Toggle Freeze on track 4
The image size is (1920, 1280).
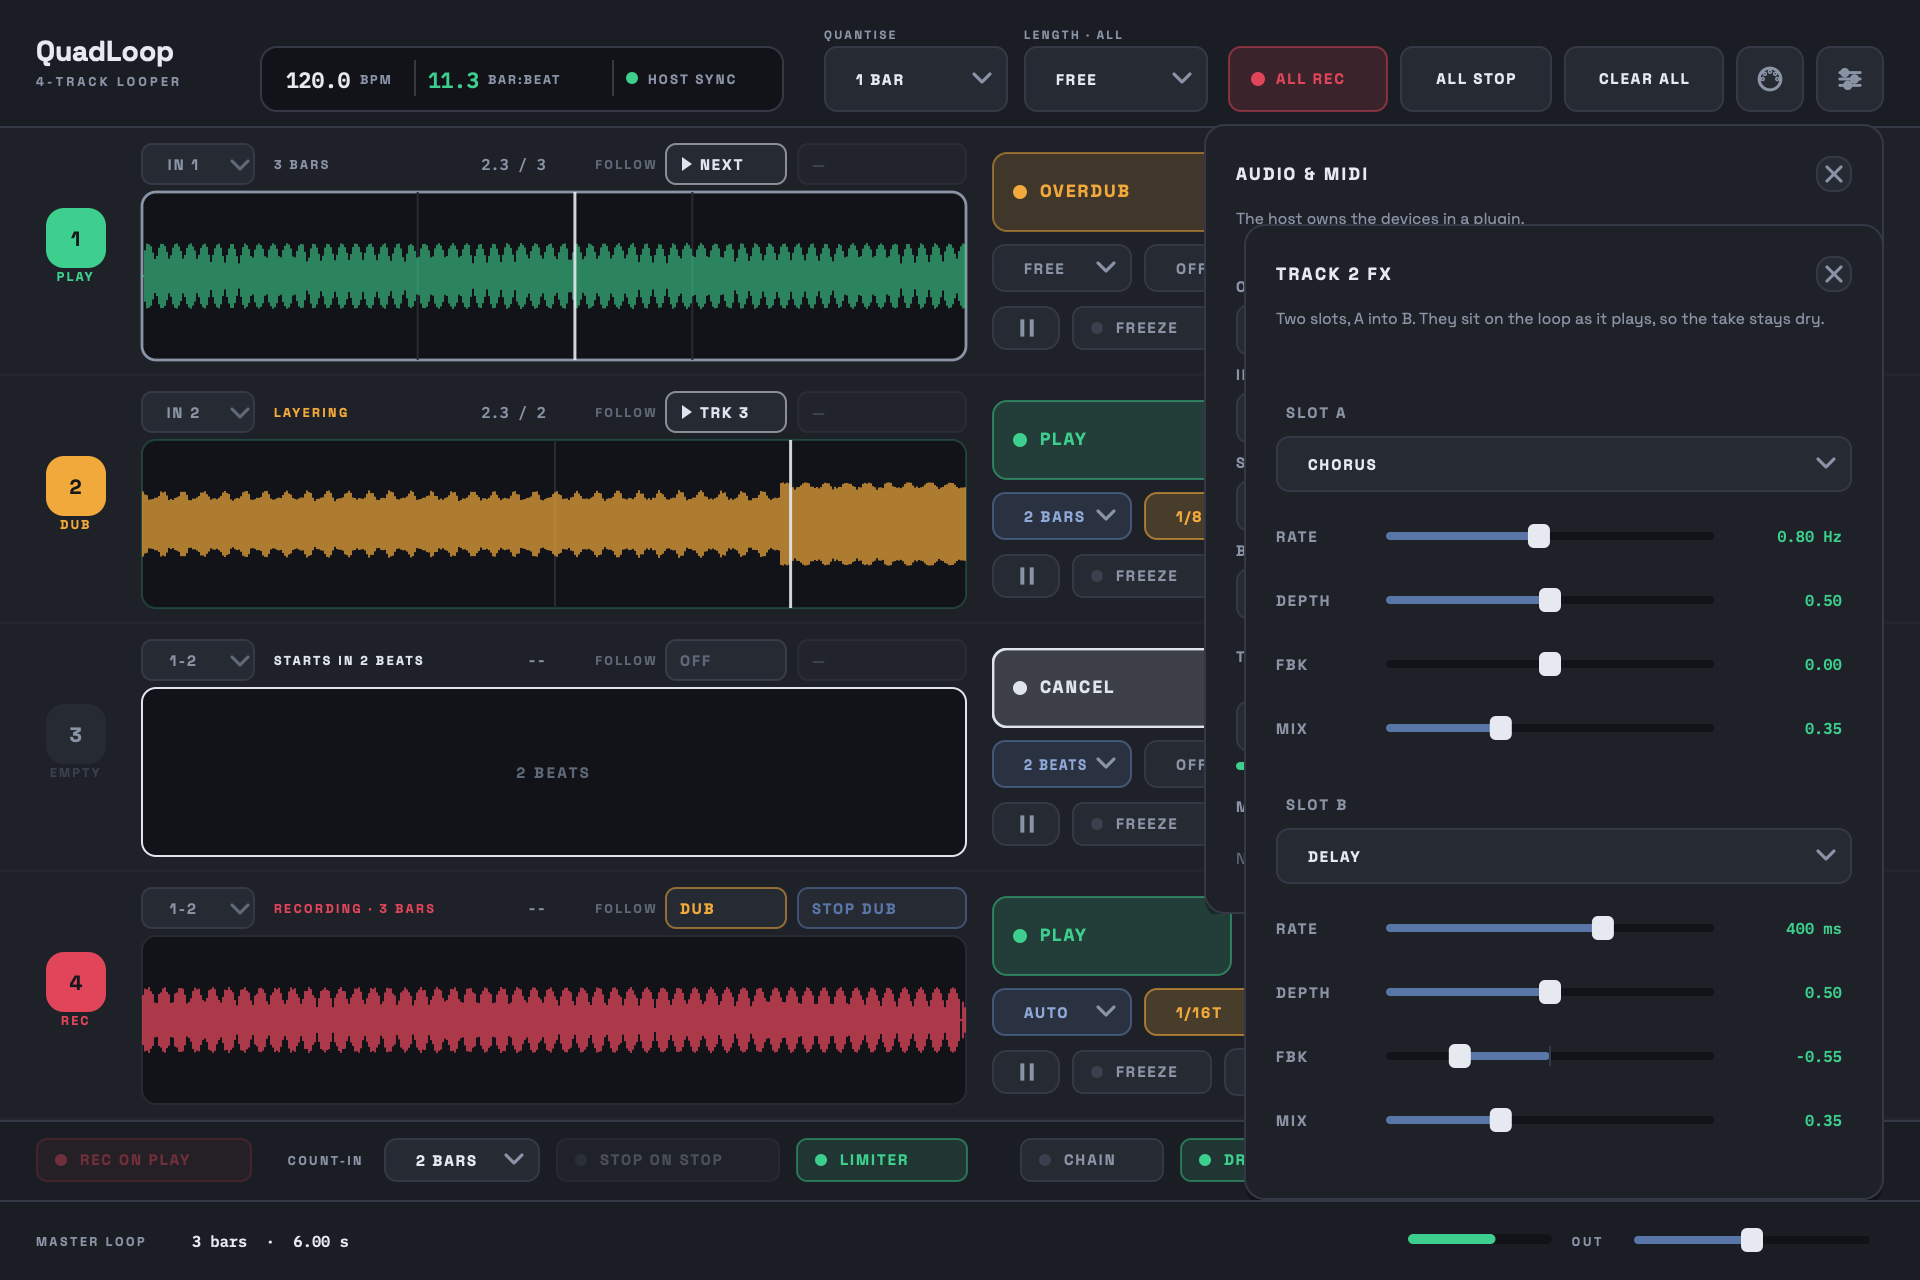click(1141, 1072)
